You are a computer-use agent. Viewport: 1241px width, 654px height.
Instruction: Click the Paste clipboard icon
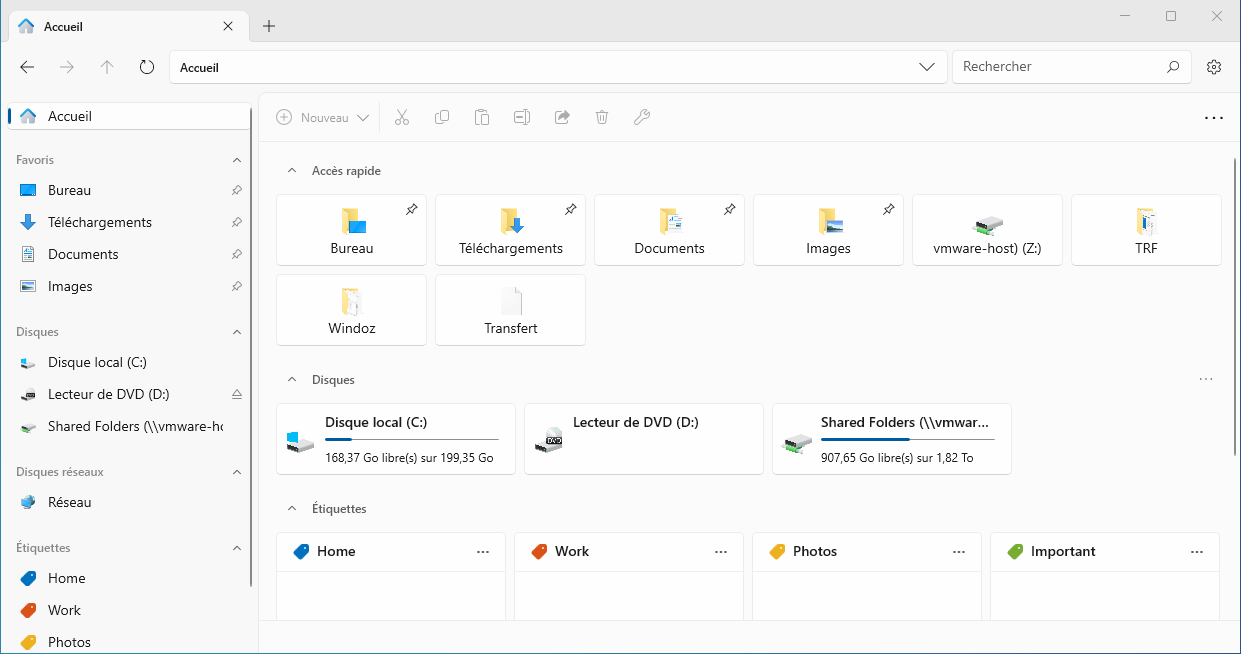482,118
